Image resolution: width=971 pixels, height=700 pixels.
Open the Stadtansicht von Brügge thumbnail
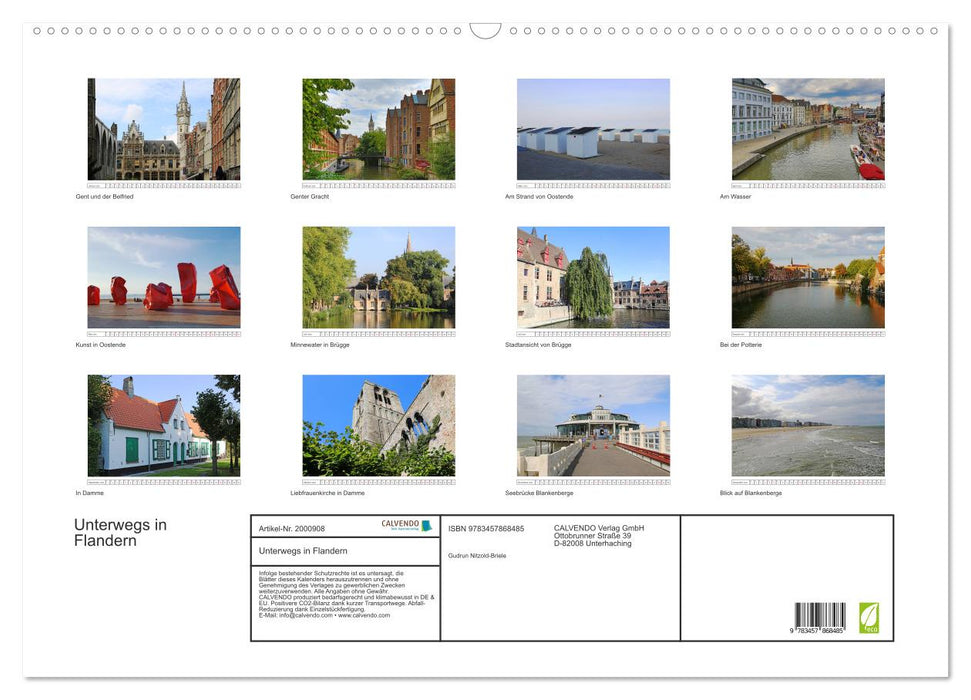(x=591, y=278)
